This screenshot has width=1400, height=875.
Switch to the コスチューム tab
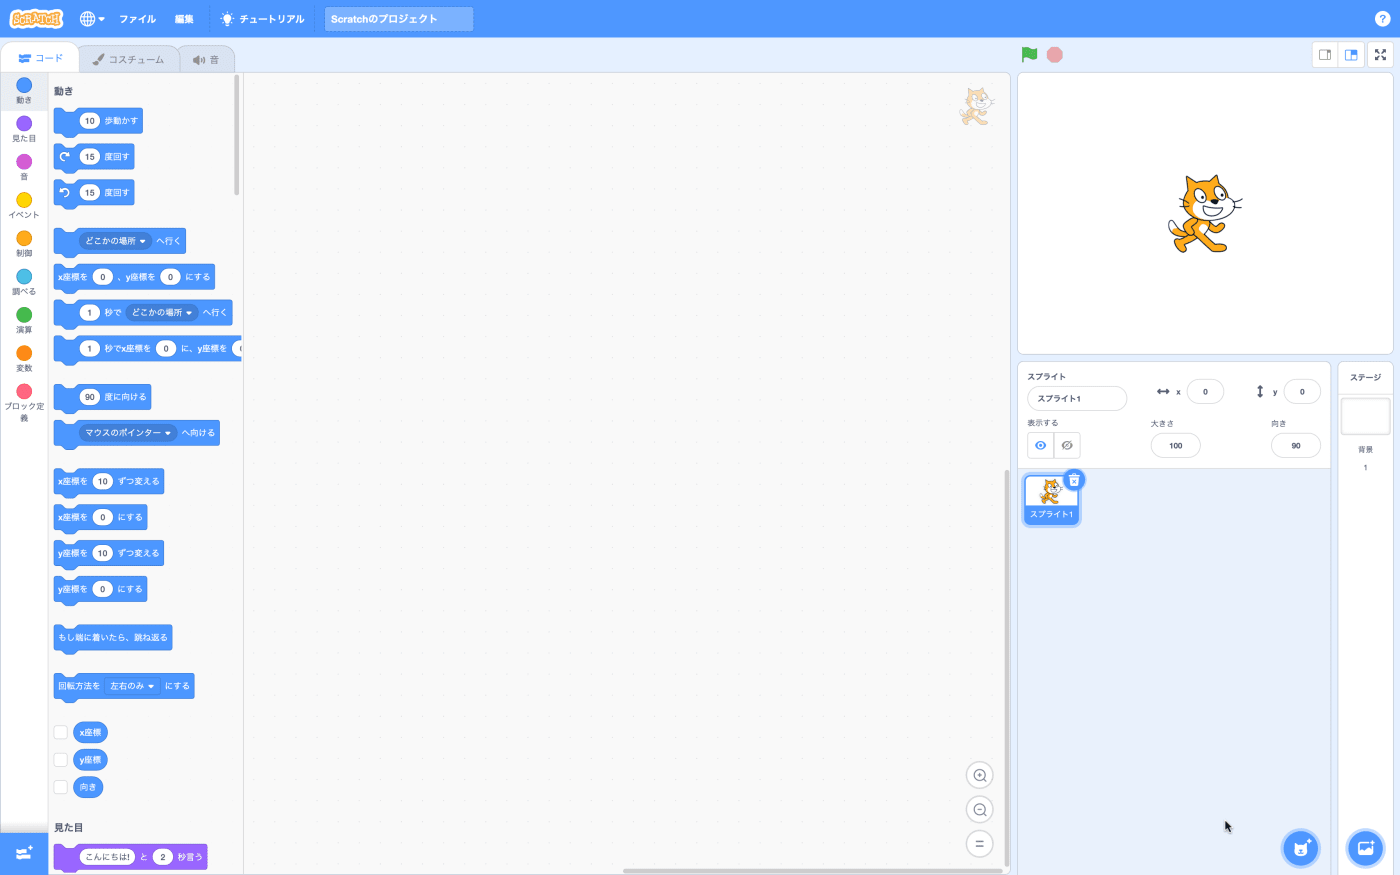(129, 59)
